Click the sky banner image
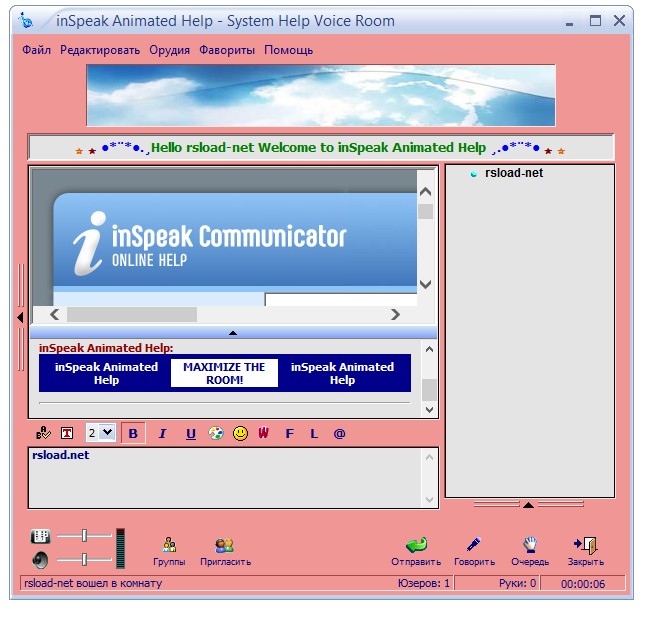 (x=321, y=95)
